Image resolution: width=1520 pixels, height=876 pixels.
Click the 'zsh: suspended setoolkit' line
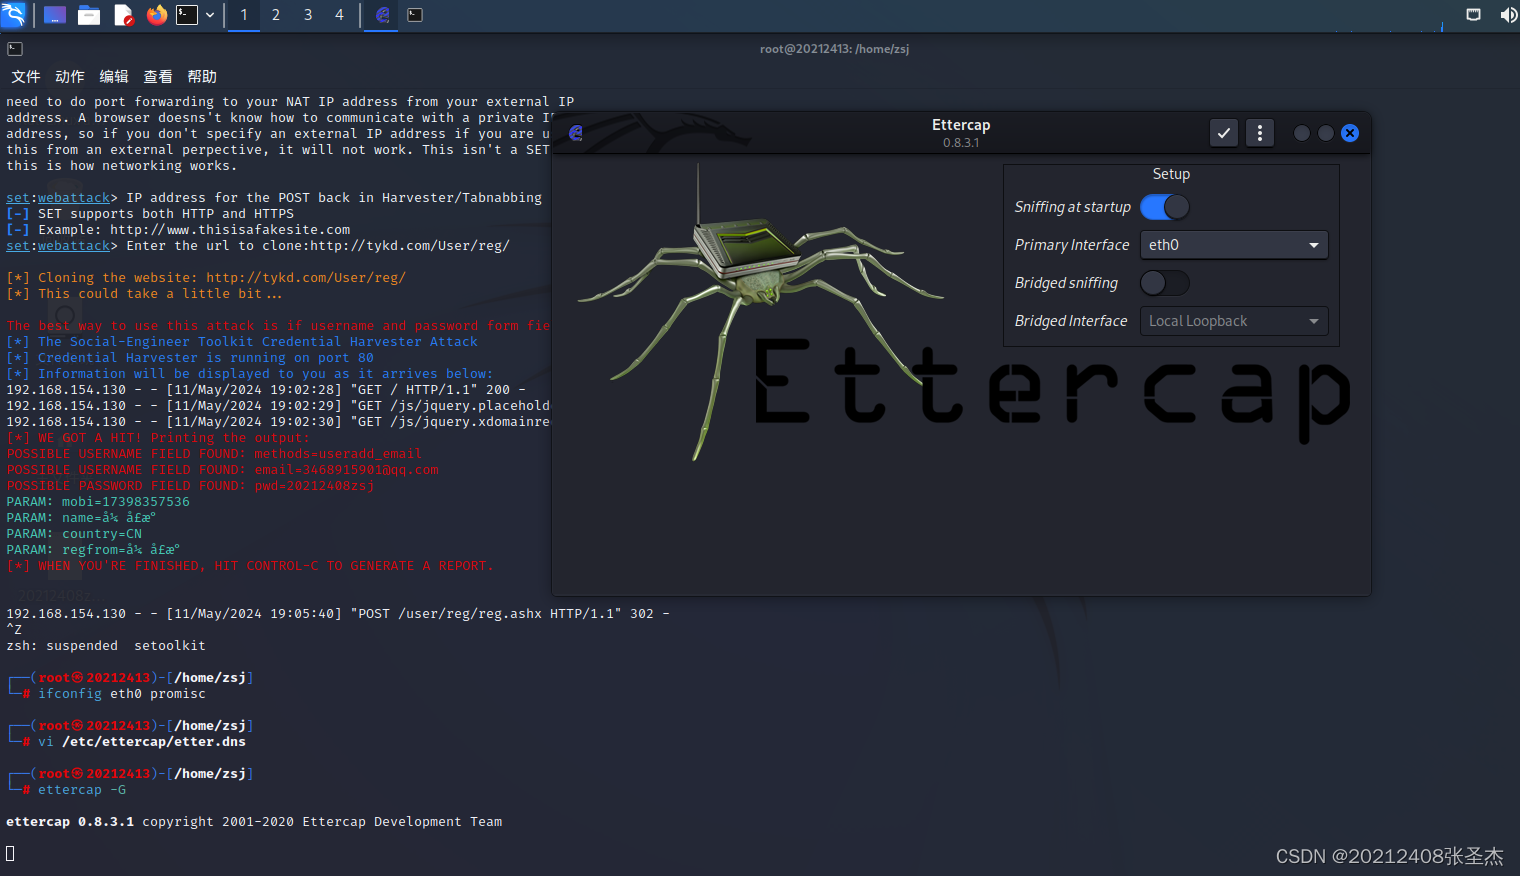106,646
